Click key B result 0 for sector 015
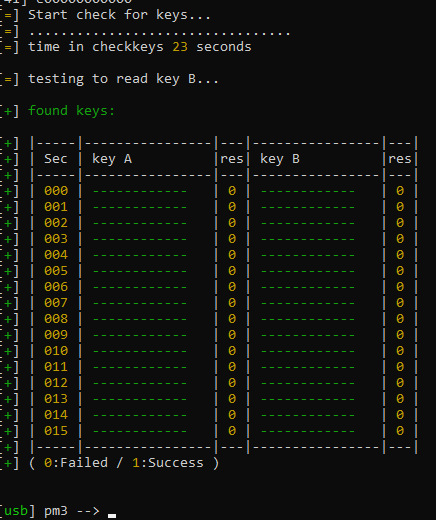 [400, 431]
